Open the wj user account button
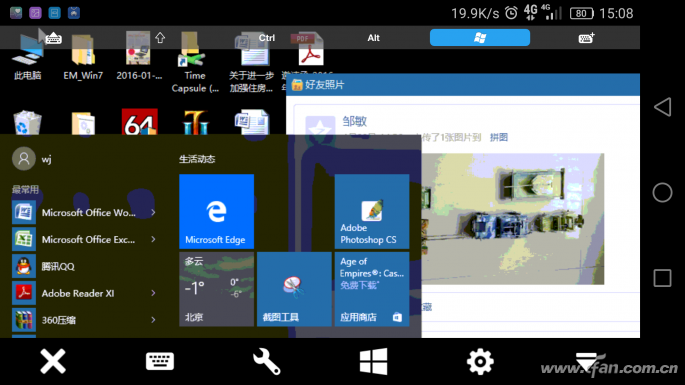This screenshot has height=385, width=685. coord(32,159)
